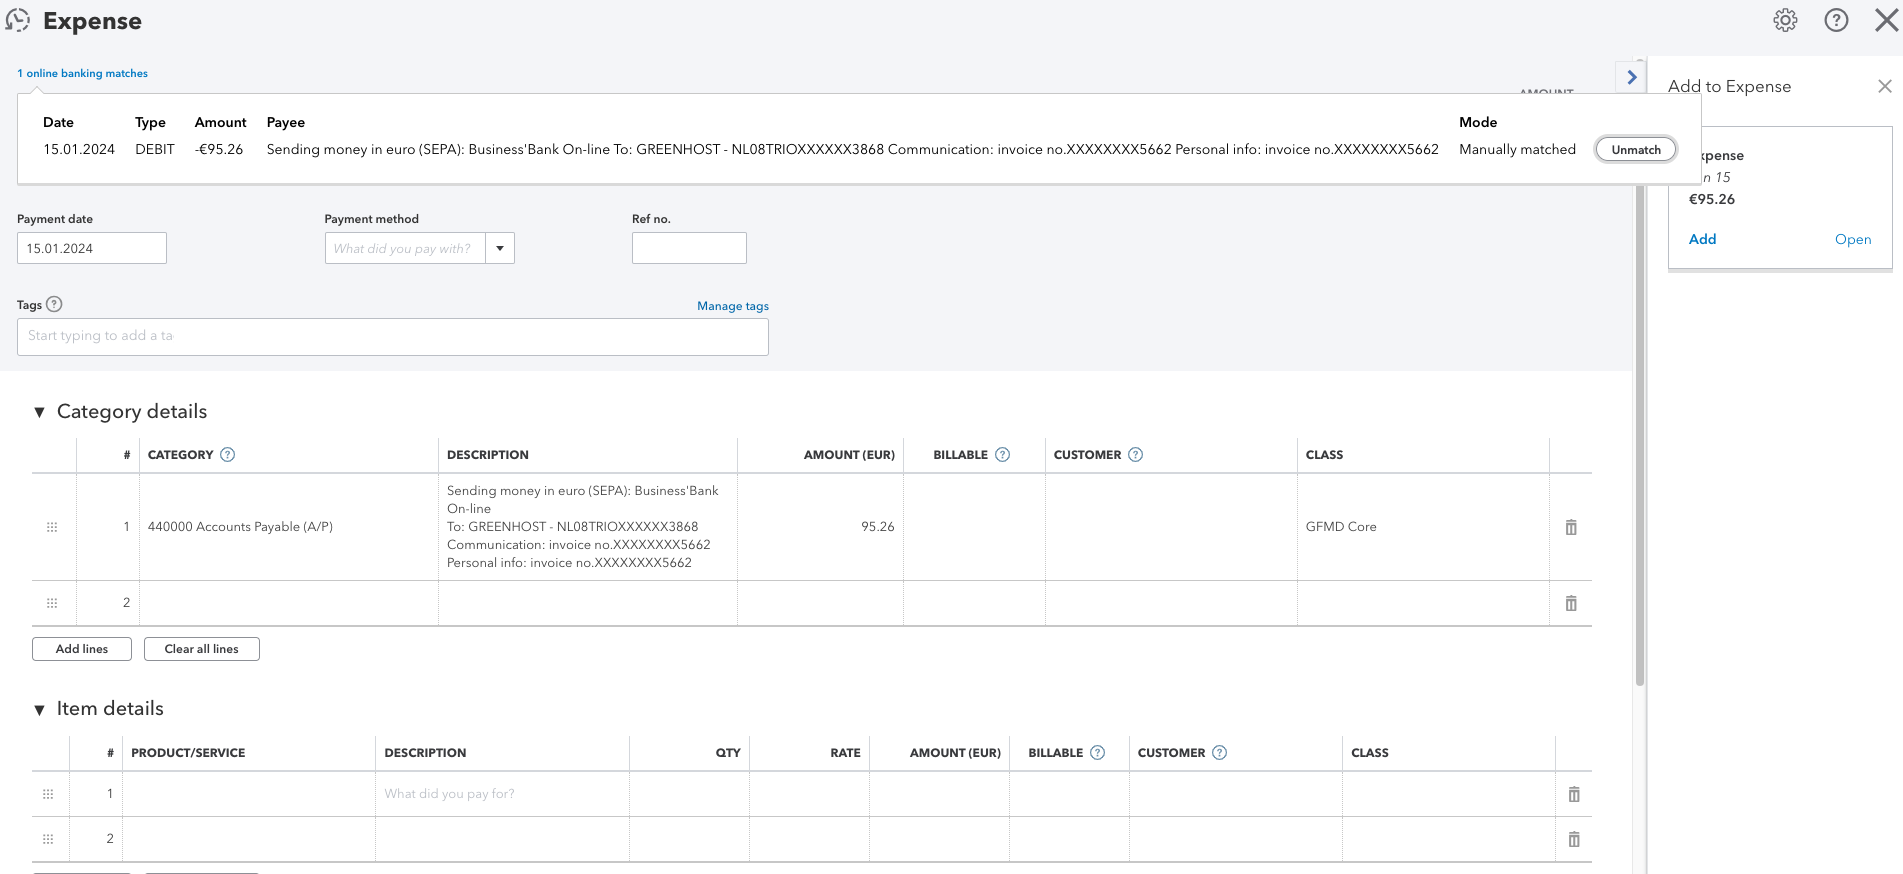Screen dimensions: 1903x874
Task: Open the Manage tags link
Action: [x=733, y=306]
